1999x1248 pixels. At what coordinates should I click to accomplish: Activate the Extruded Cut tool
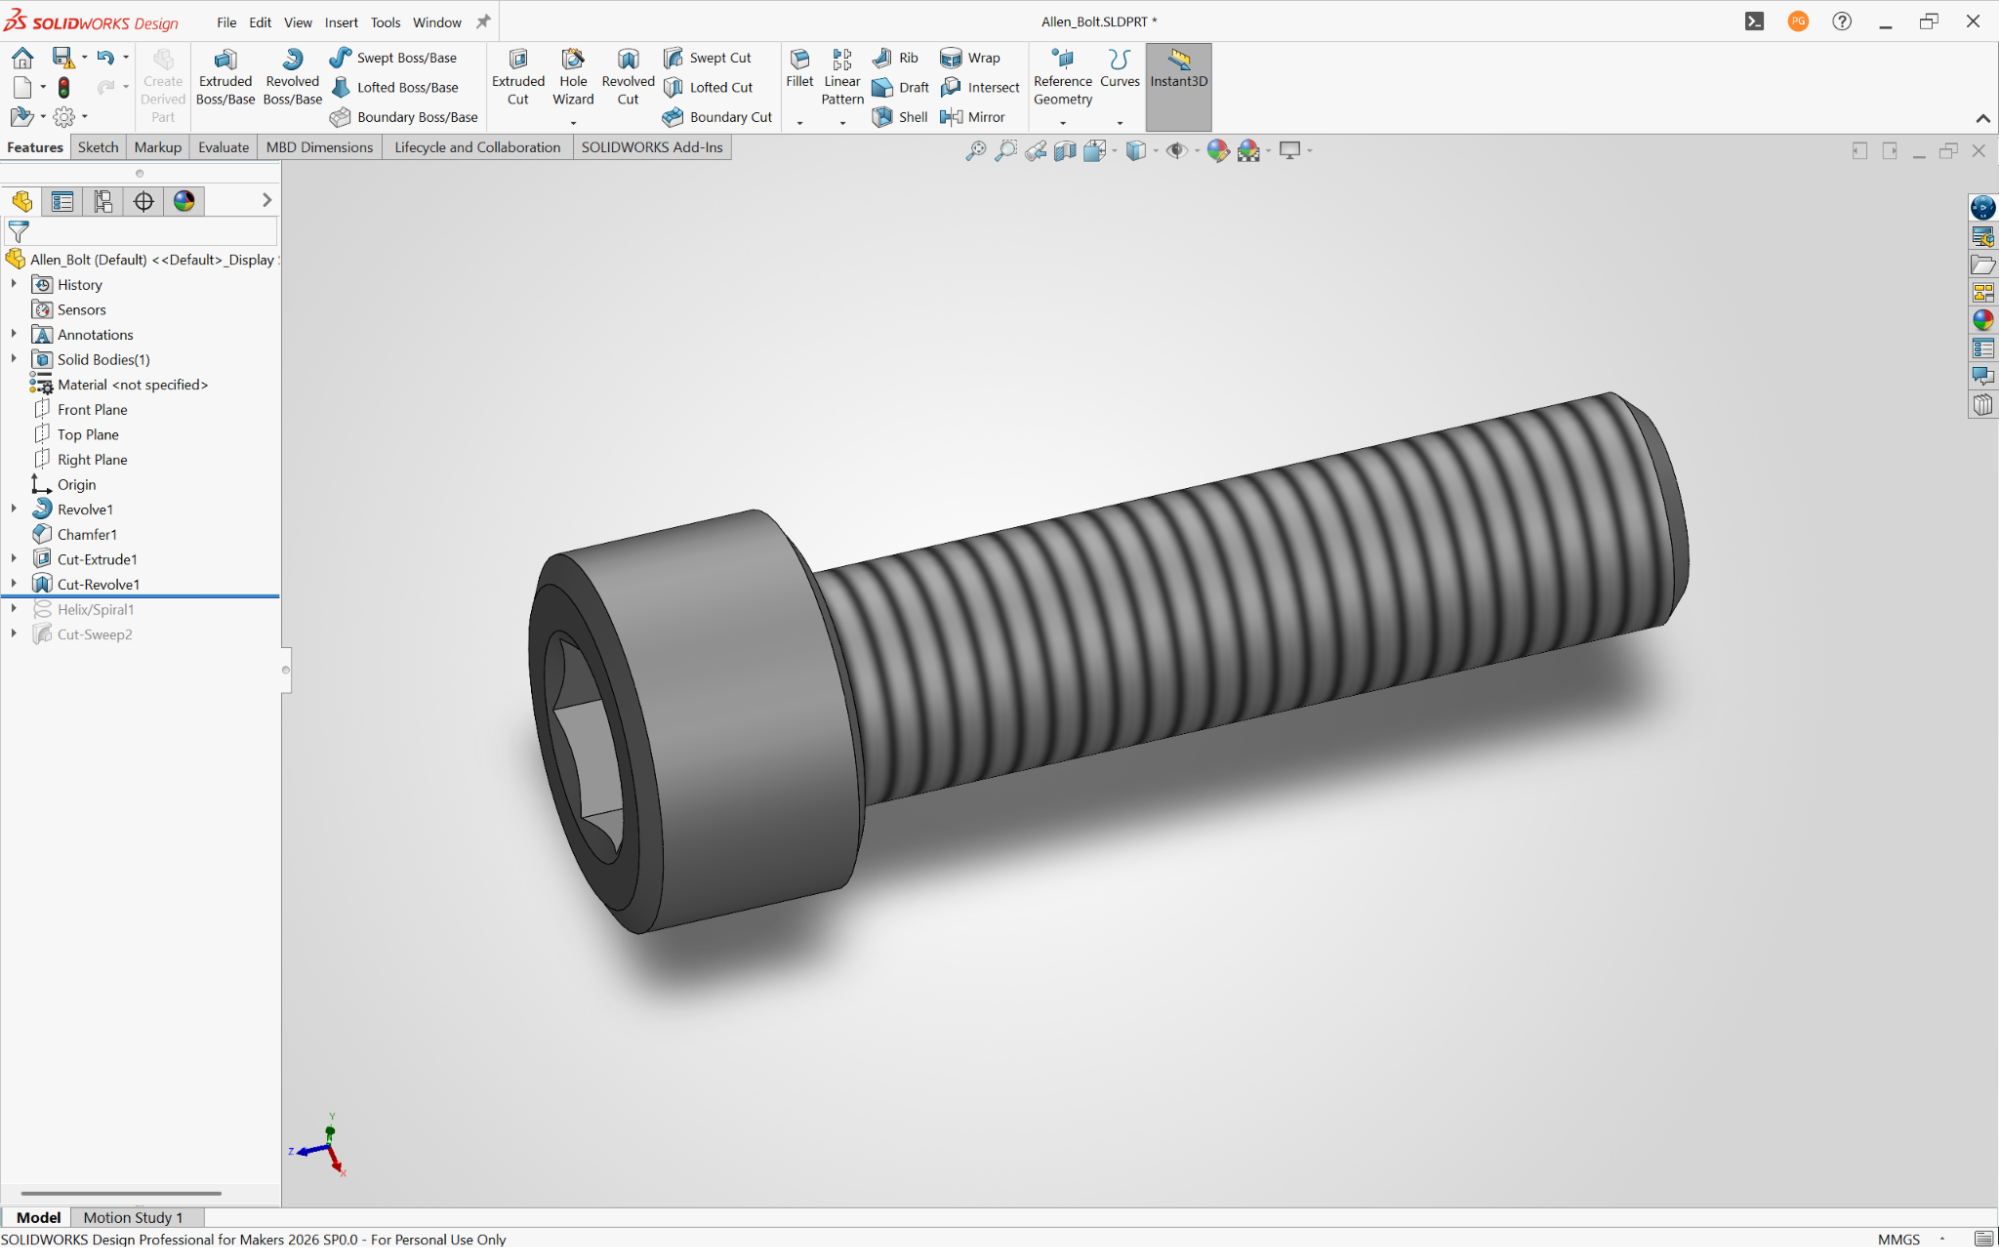point(518,77)
